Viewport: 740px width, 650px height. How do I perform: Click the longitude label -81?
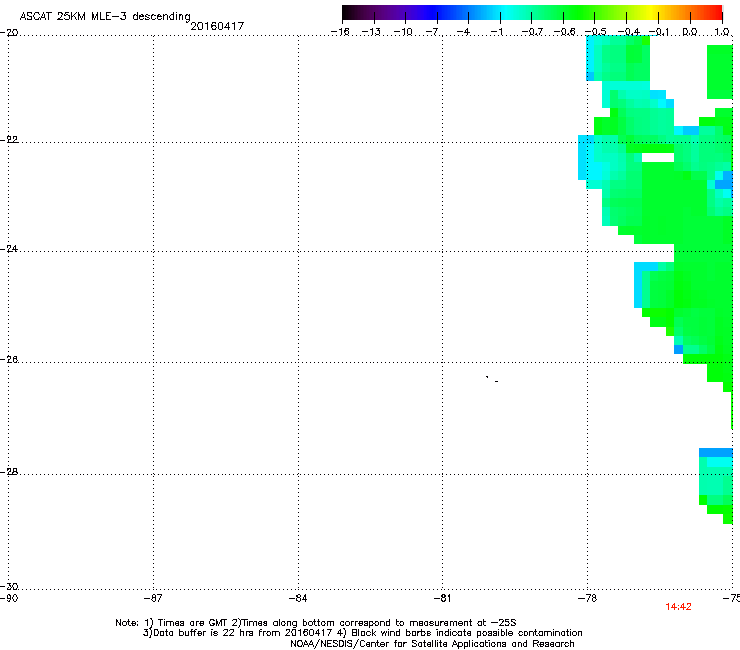pyautogui.click(x=442, y=598)
